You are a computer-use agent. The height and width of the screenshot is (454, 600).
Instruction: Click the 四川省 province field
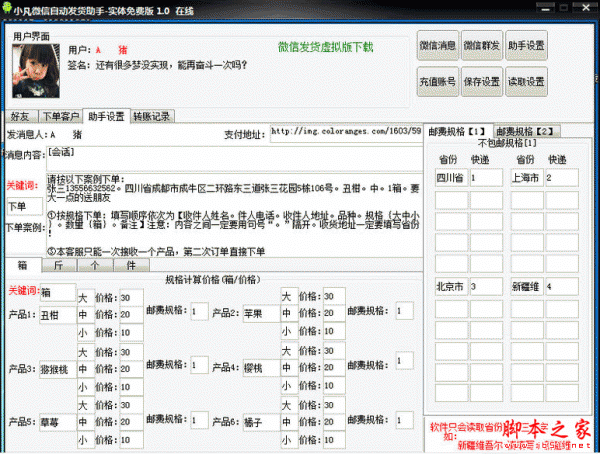pyautogui.click(x=451, y=178)
